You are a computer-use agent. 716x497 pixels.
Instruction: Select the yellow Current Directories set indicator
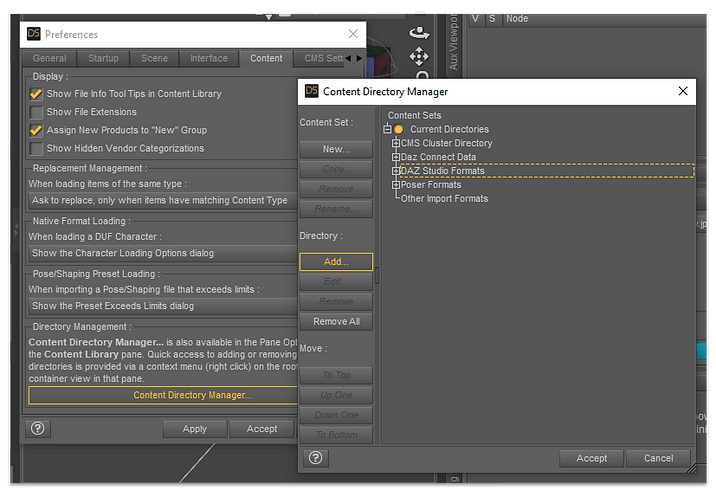(399, 129)
